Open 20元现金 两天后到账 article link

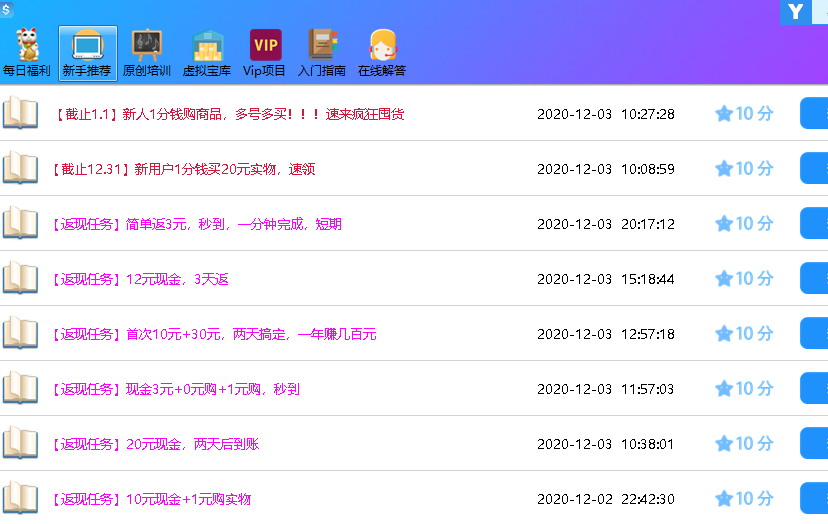[155, 444]
